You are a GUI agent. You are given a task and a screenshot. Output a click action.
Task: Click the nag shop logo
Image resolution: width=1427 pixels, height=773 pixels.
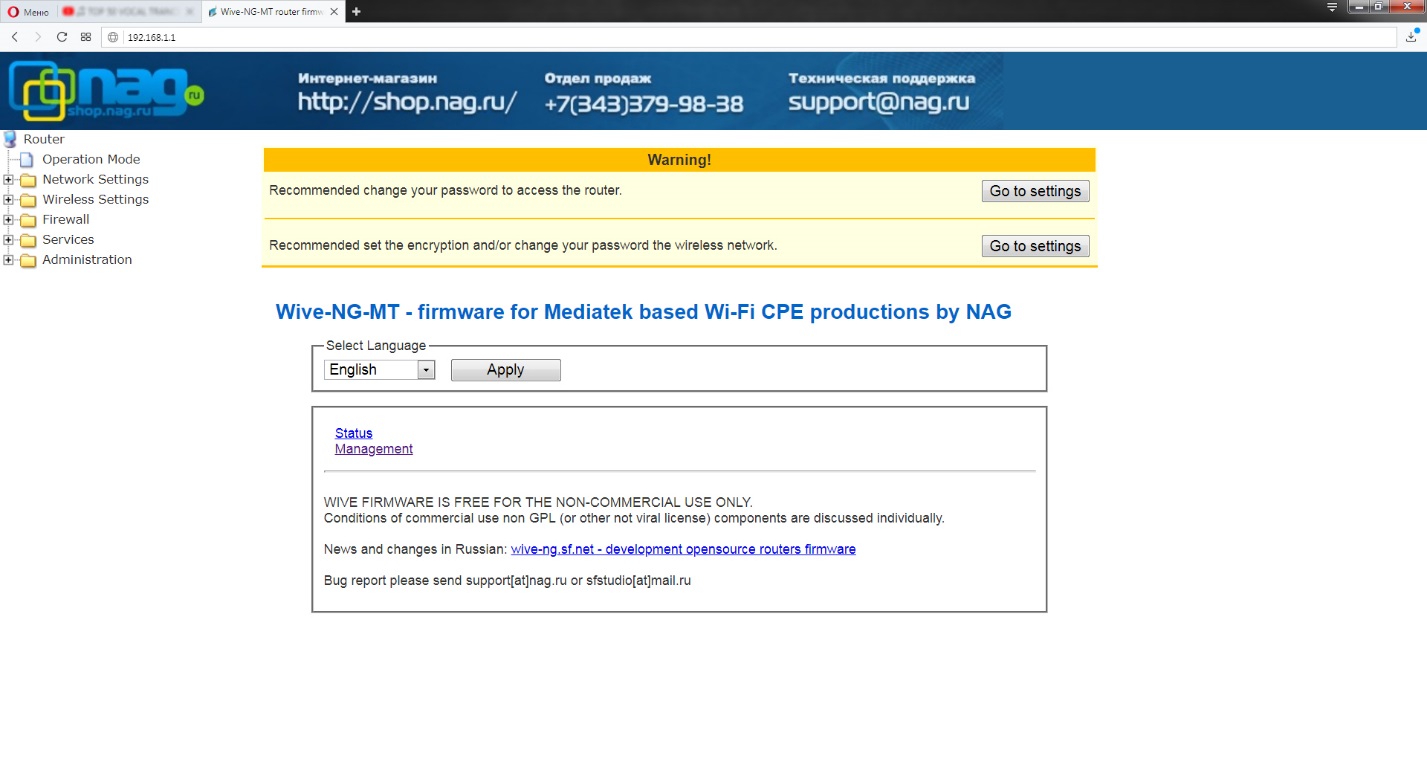tap(106, 91)
